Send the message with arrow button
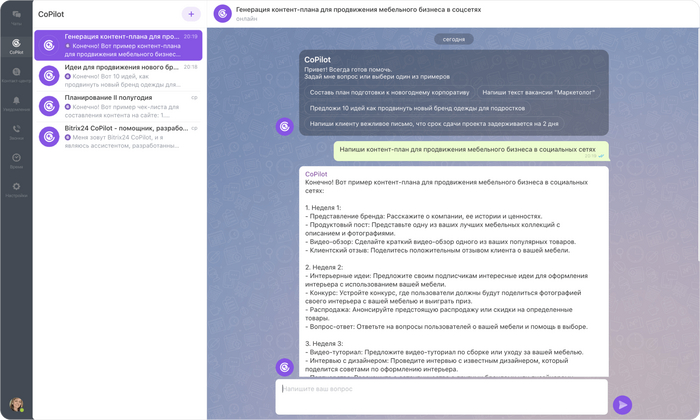The image size is (700, 420). click(622, 405)
